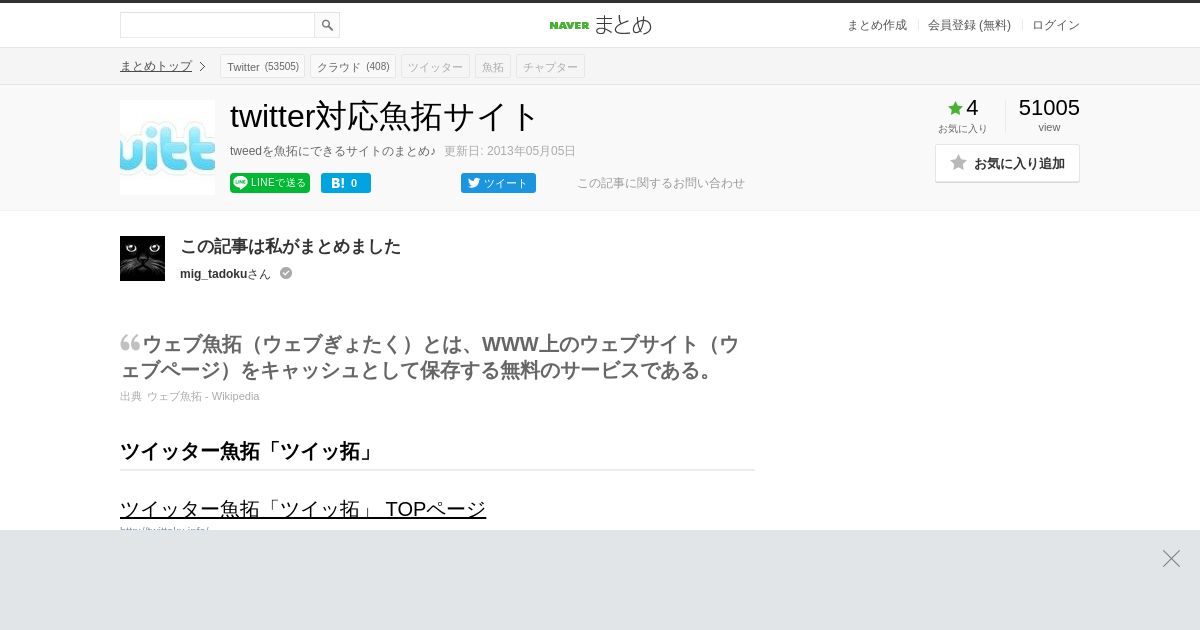Click the 51005 view count text
This screenshot has height=630, width=1200.
1049,108
